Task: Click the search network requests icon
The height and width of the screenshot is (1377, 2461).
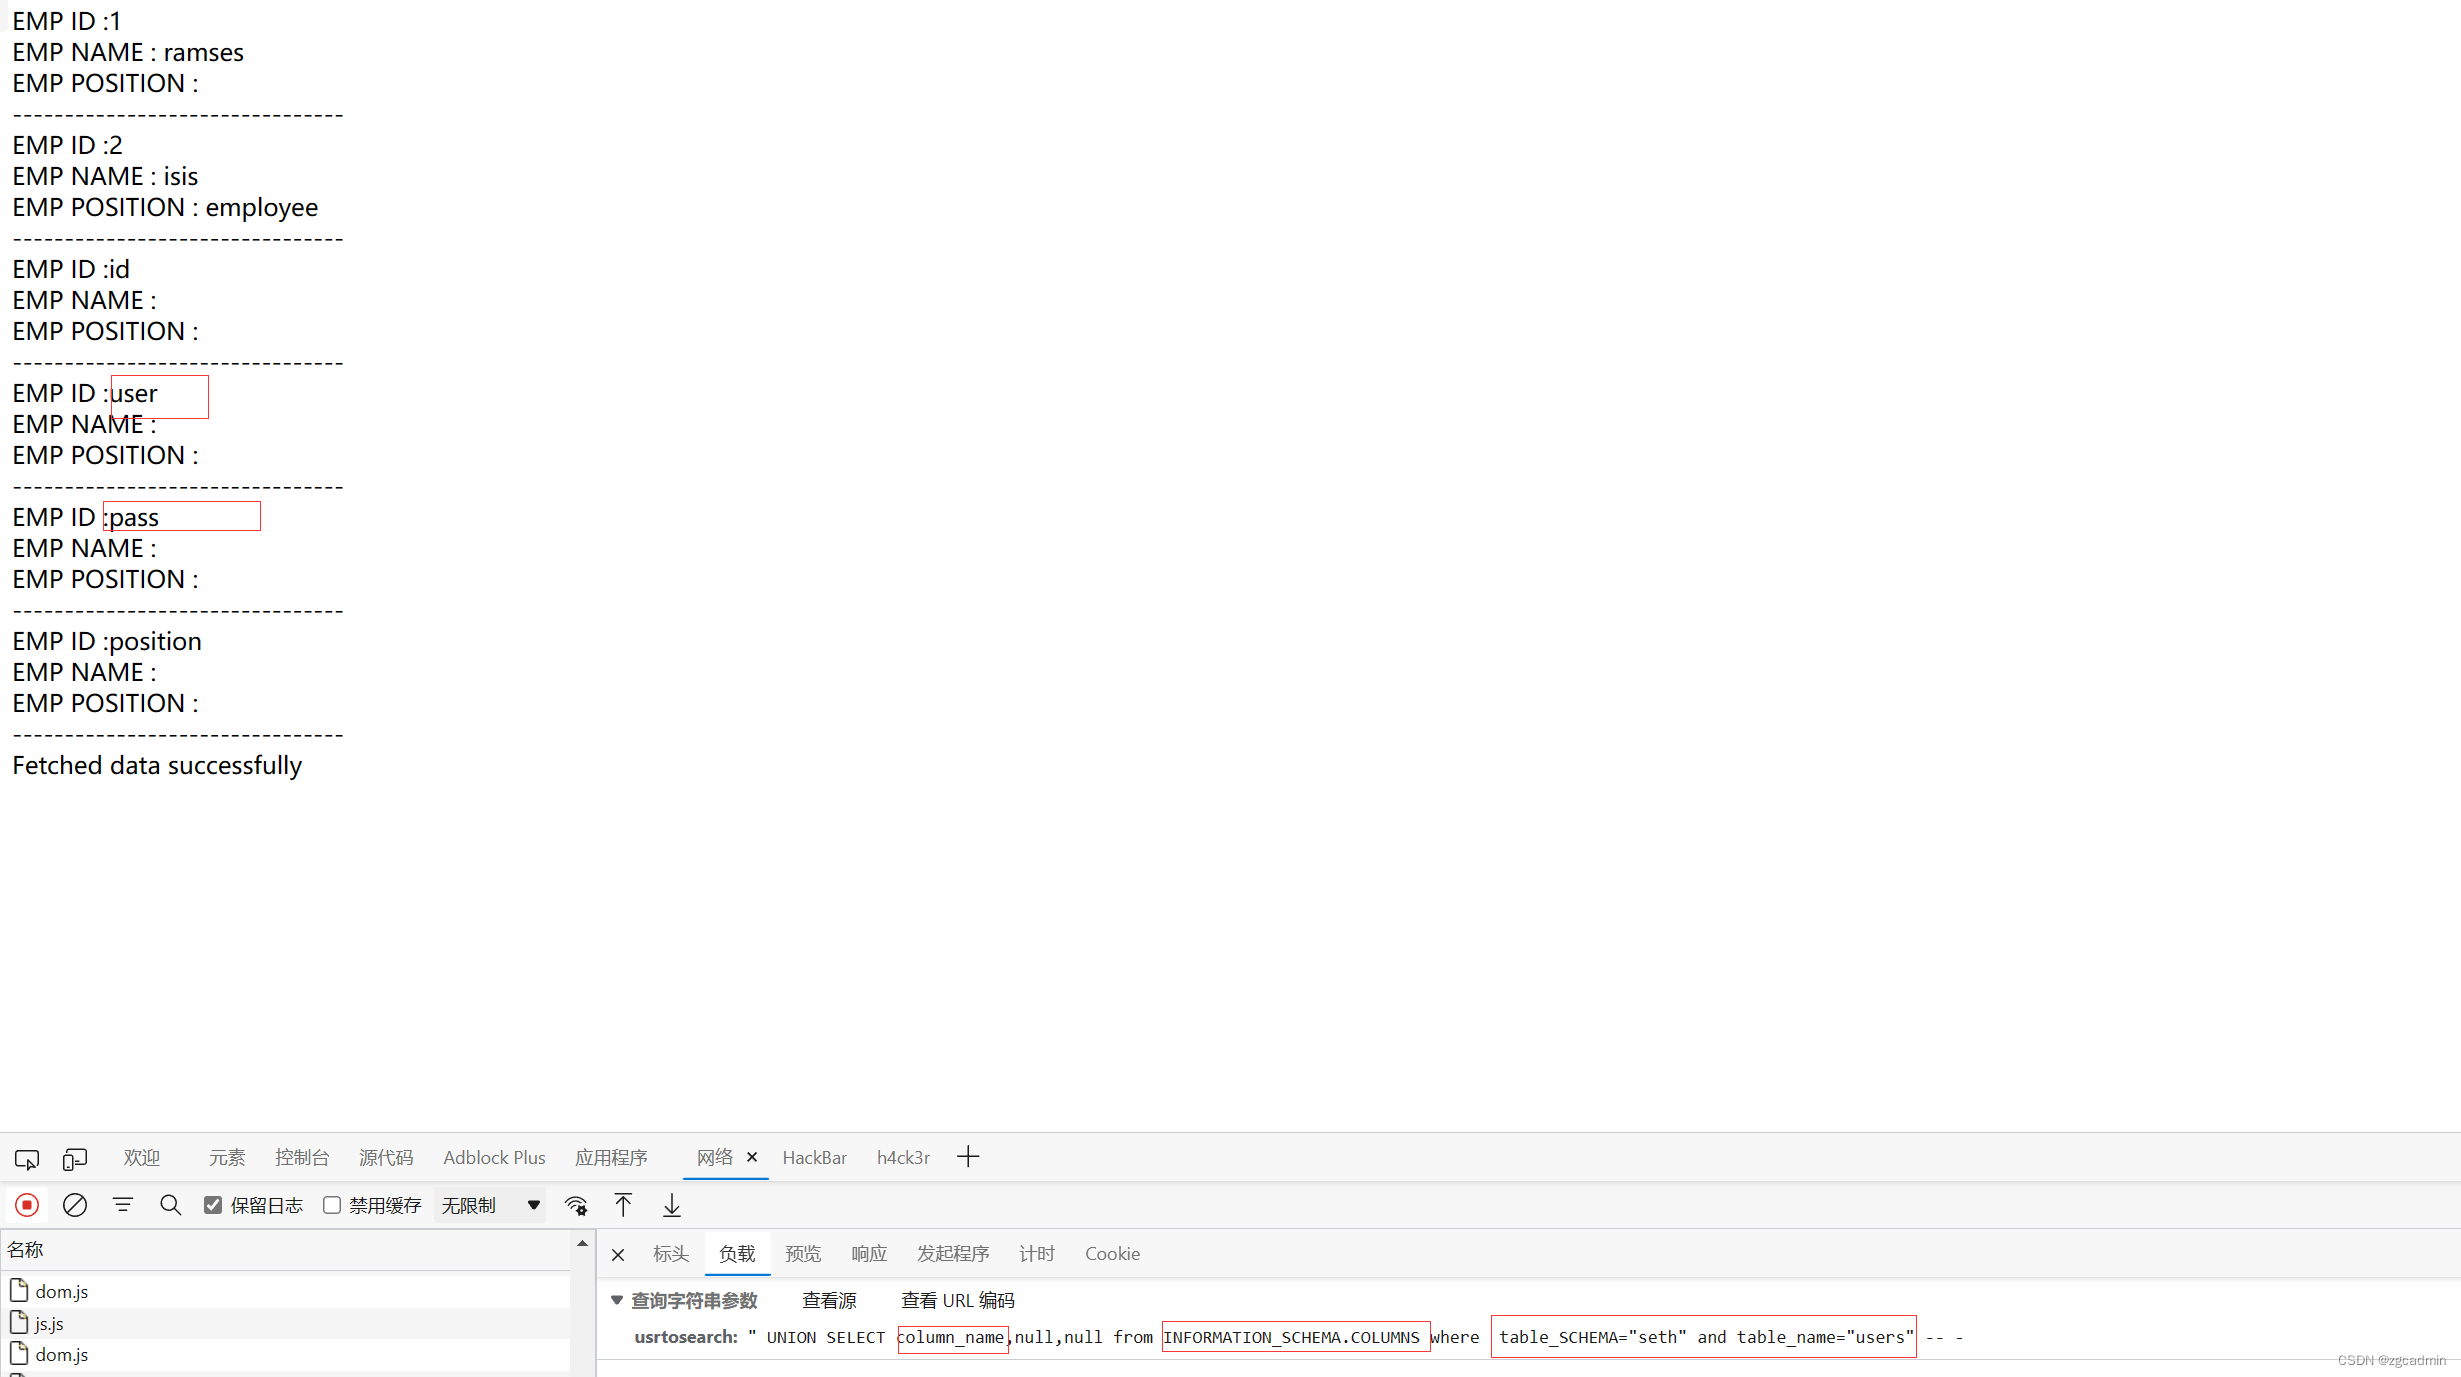Action: (x=171, y=1205)
